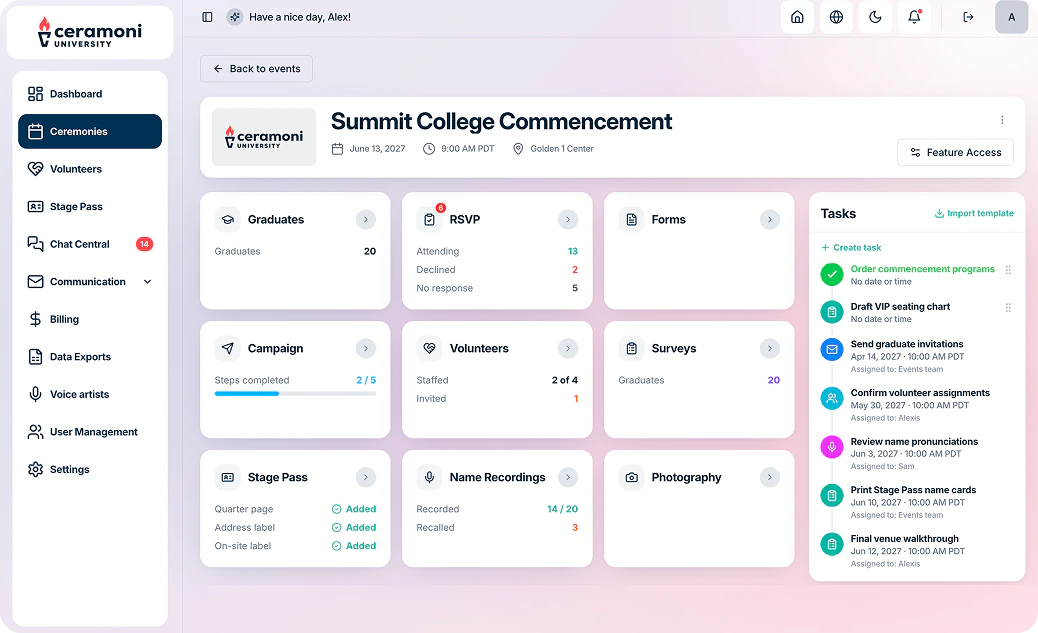1038x633 pixels.
Task: Open Stage Pass in sidebar menu
Action: pyautogui.click(x=90, y=207)
